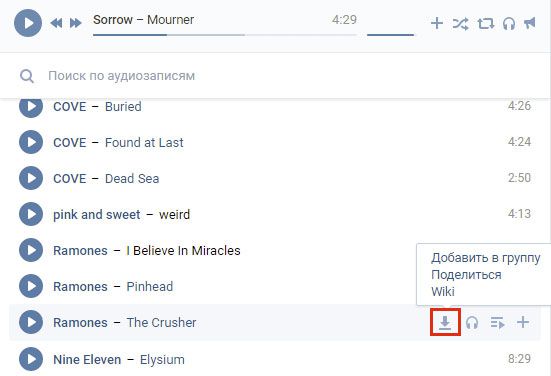Click the headphones icon in the player header
551x376 pixels.
pos(509,24)
